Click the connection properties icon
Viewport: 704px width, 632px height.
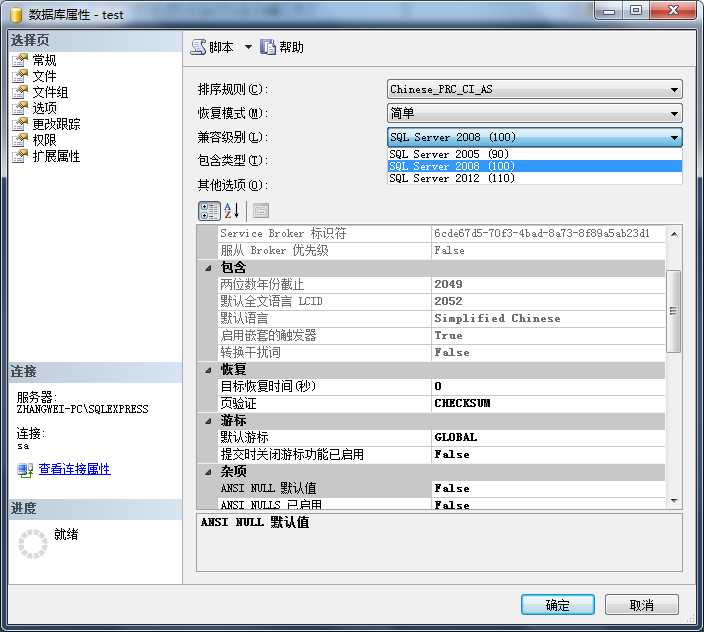(x=25, y=470)
